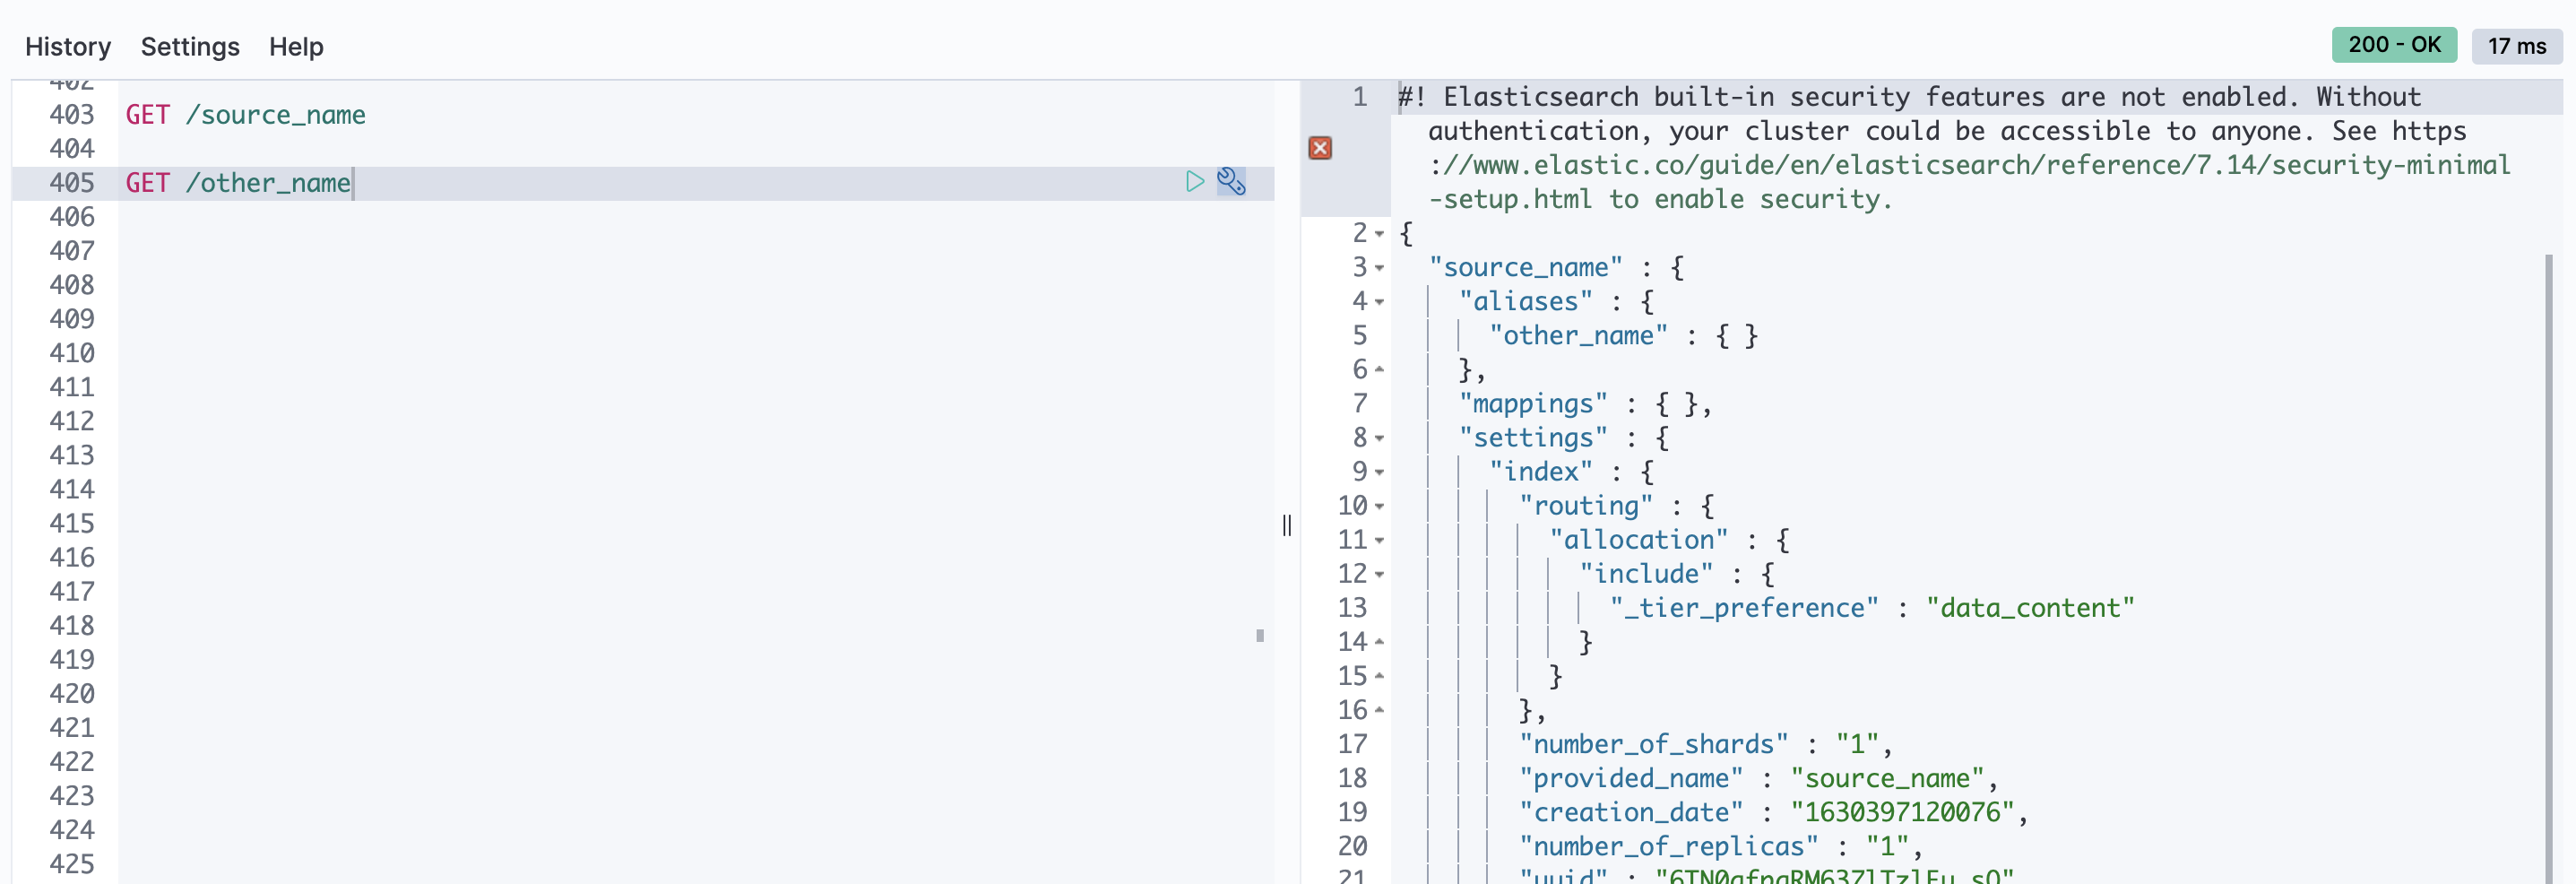The image size is (2576, 884).
Task: Click the "1630397120076" creation date value
Action: pyautogui.click(x=1902, y=812)
